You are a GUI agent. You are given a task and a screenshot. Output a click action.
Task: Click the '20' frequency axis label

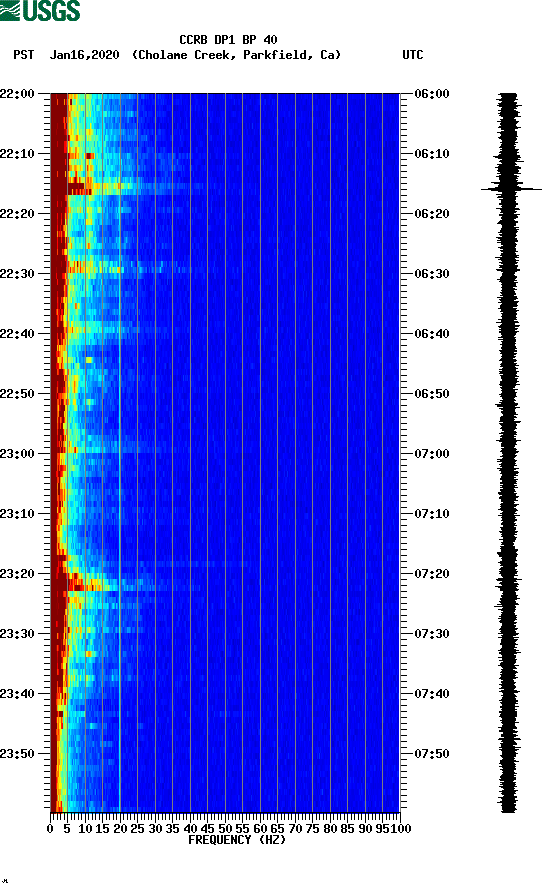click(120, 829)
